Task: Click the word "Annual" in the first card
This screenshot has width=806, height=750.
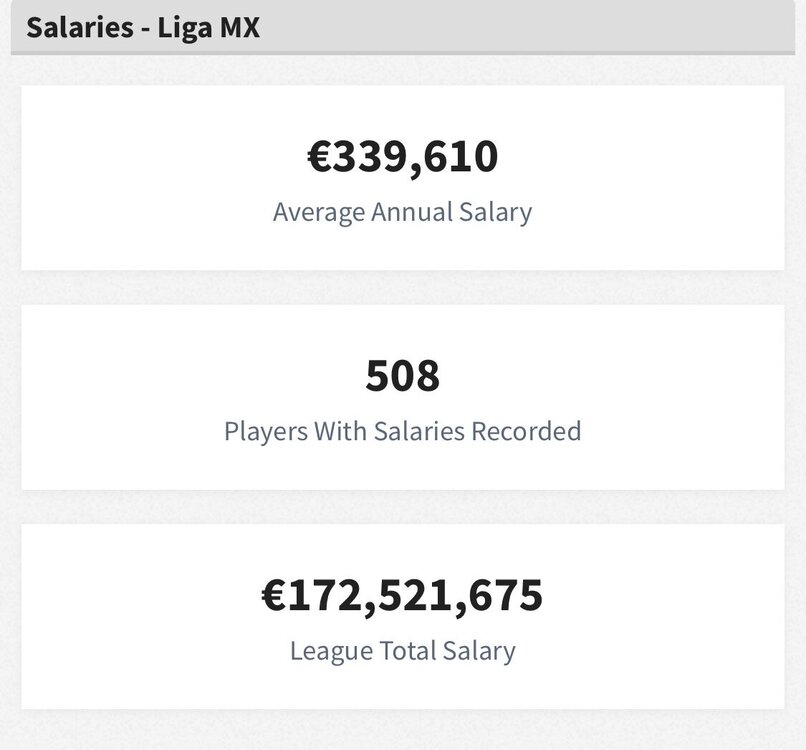Action: coord(412,212)
